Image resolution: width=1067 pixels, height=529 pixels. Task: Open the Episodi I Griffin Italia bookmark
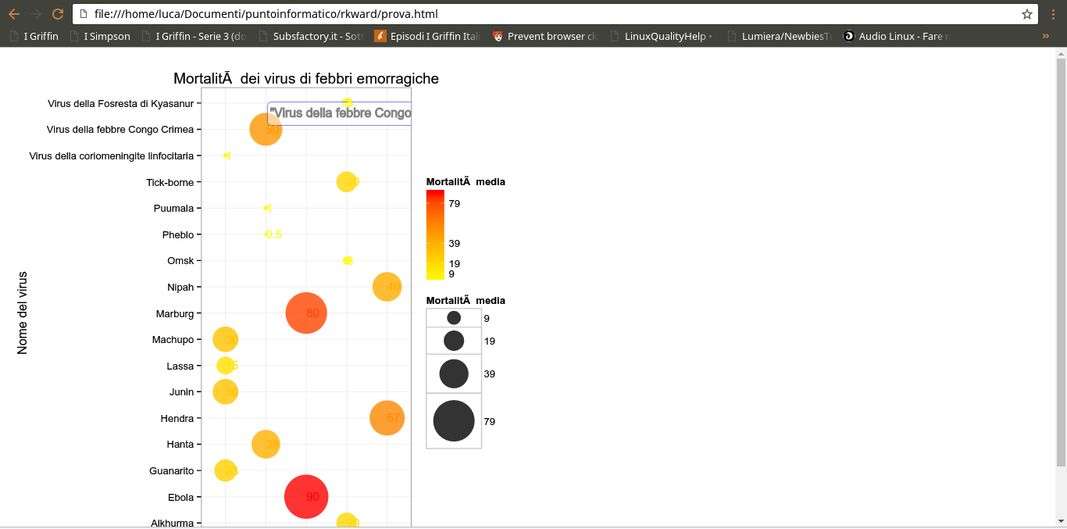pos(428,36)
